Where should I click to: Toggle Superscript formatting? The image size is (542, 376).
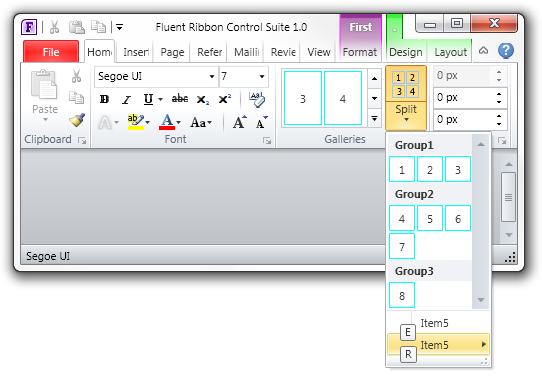[x=225, y=99]
